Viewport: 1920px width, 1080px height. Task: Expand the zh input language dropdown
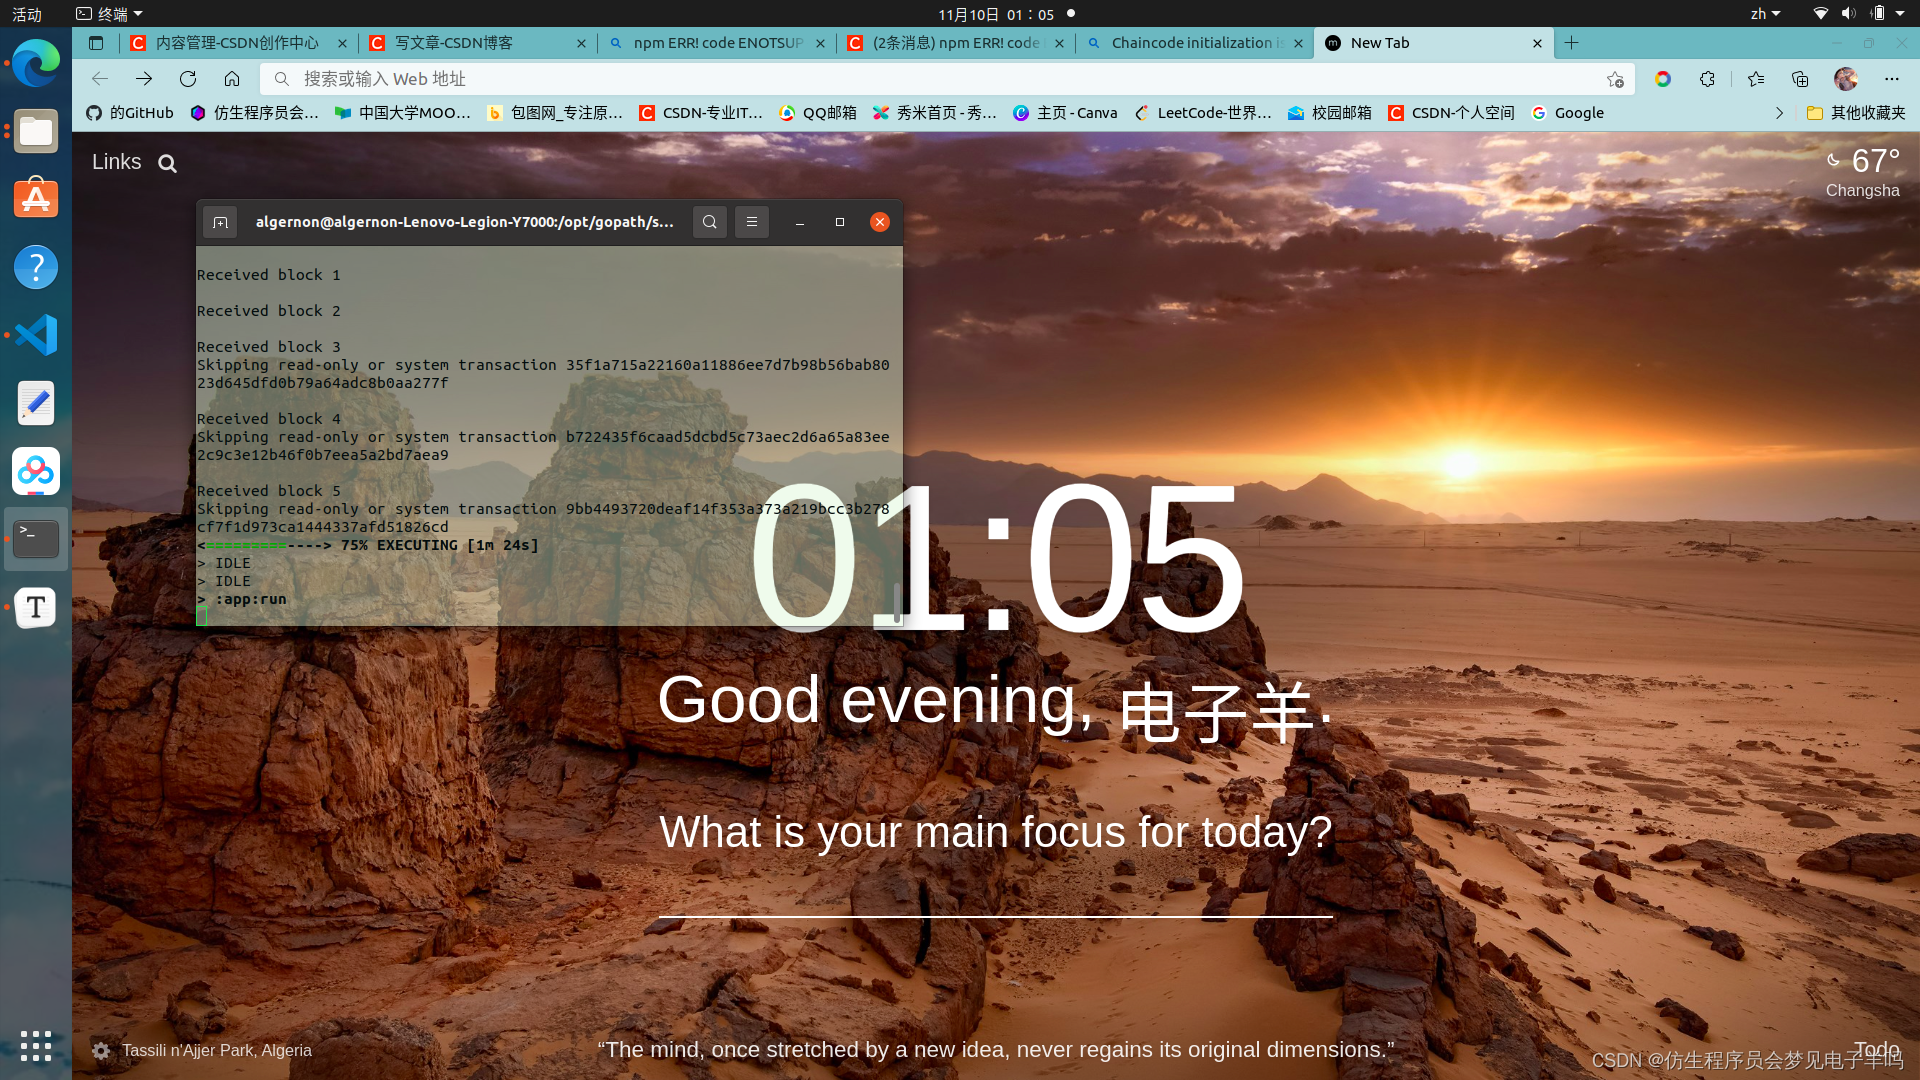tap(1765, 14)
